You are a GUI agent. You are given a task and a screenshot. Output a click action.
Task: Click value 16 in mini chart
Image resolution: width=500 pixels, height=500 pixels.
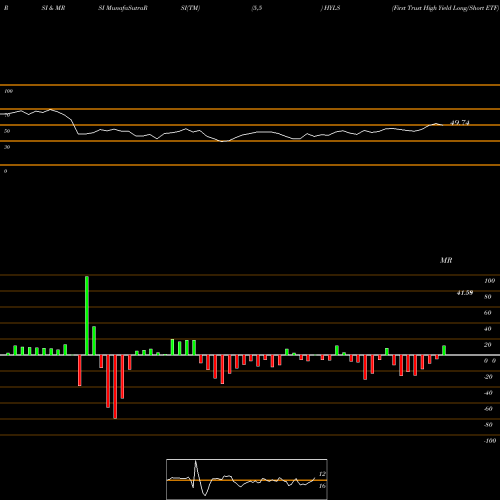point(322,486)
